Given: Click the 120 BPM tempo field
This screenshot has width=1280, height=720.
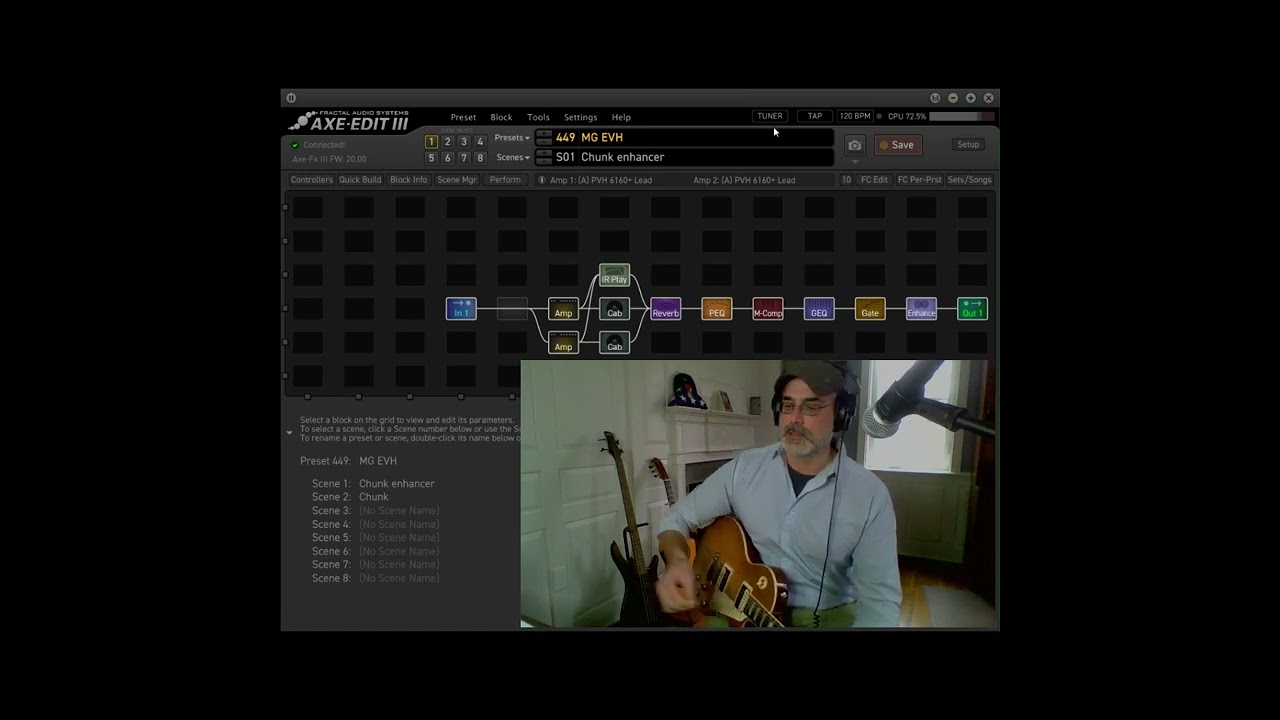Looking at the screenshot, I should pyautogui.click(x=855, y=116).
